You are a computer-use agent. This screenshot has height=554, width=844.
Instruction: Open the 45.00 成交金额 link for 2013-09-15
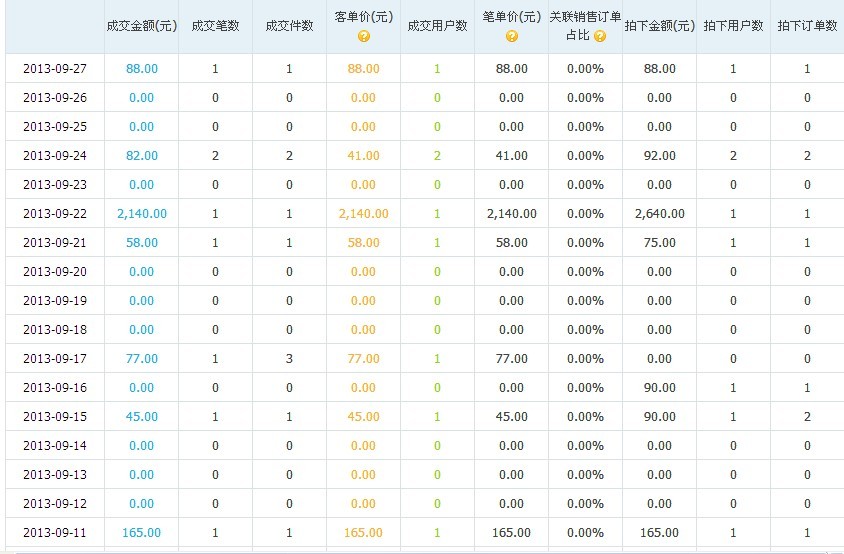click(x=142, y=417)
